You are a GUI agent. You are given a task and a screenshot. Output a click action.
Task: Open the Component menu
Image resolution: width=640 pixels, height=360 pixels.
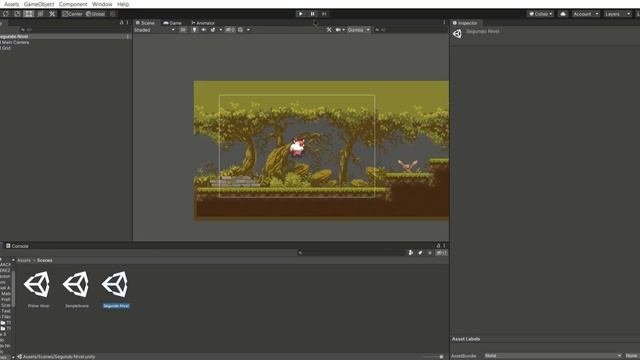(x=73, y=4)
